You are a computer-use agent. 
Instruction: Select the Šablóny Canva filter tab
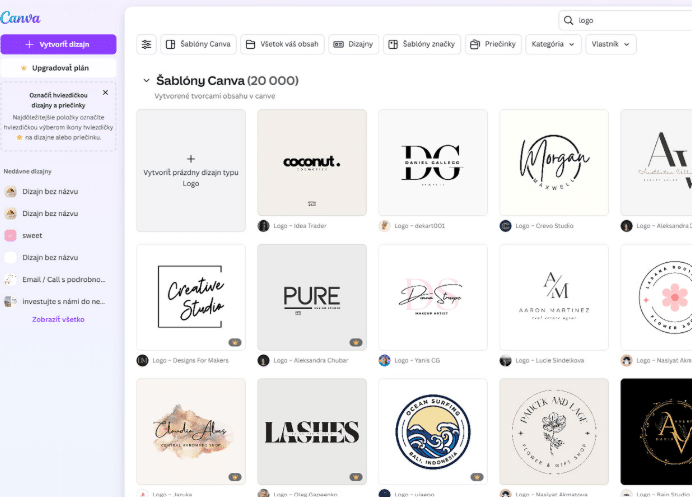click(198, 44)
